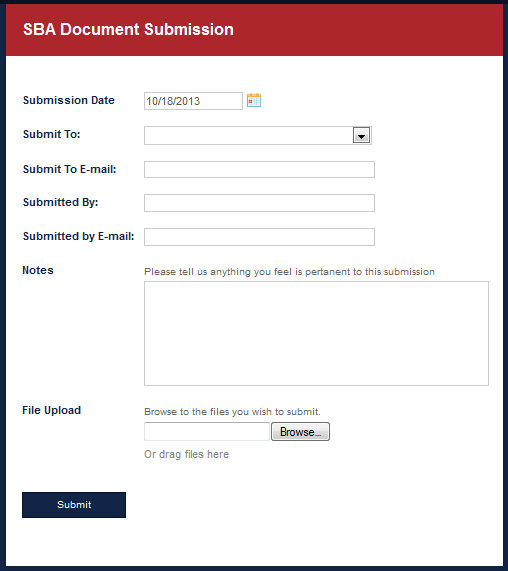
Task: Click inside the Submit To combo box
Action: point(258,135)
